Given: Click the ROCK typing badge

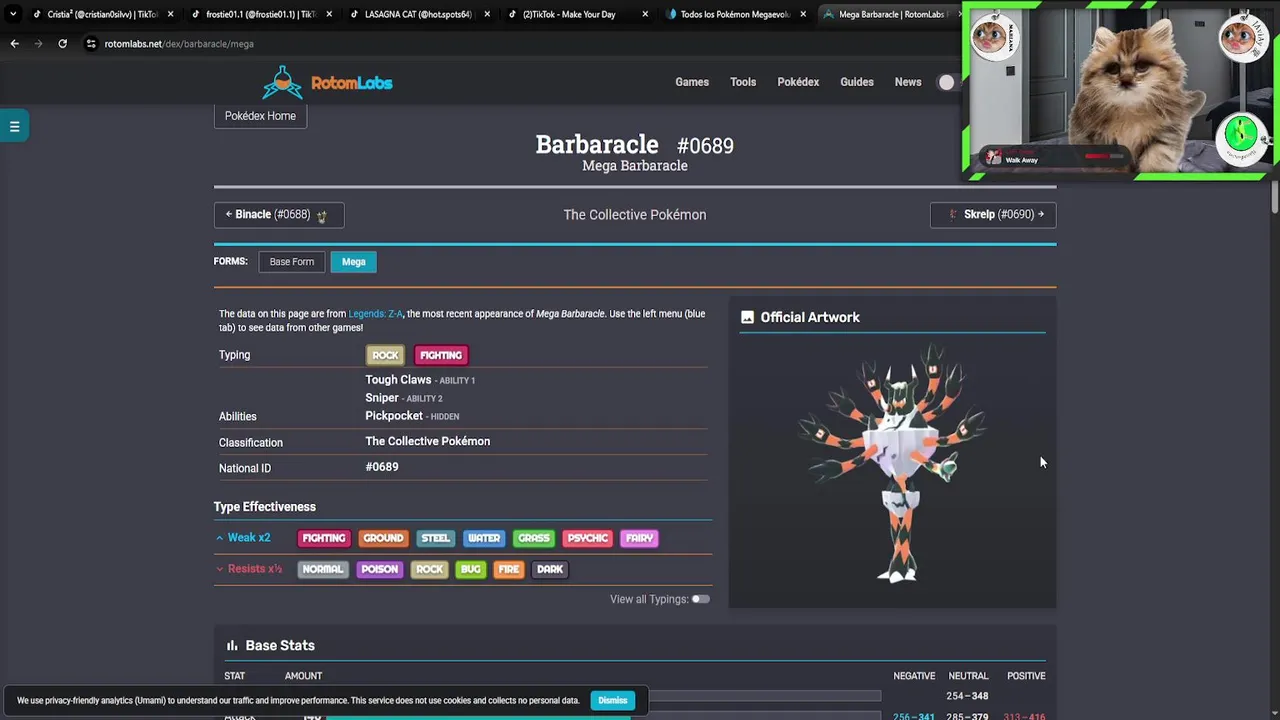Looking at the screenshot, I should 385,355.
